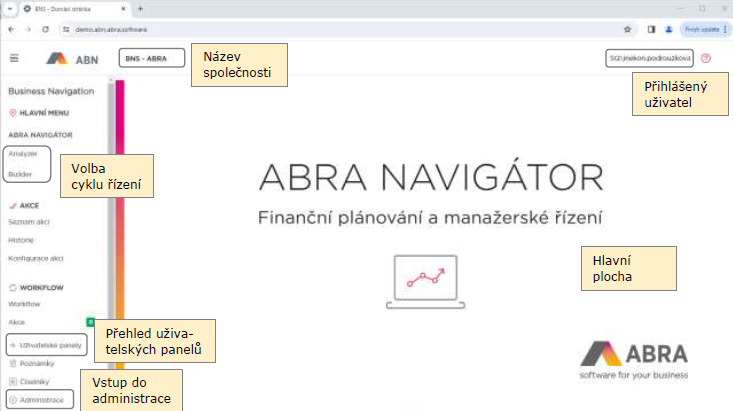
Task: Open Uživatelské panely
Action: (x=50, y=345)
